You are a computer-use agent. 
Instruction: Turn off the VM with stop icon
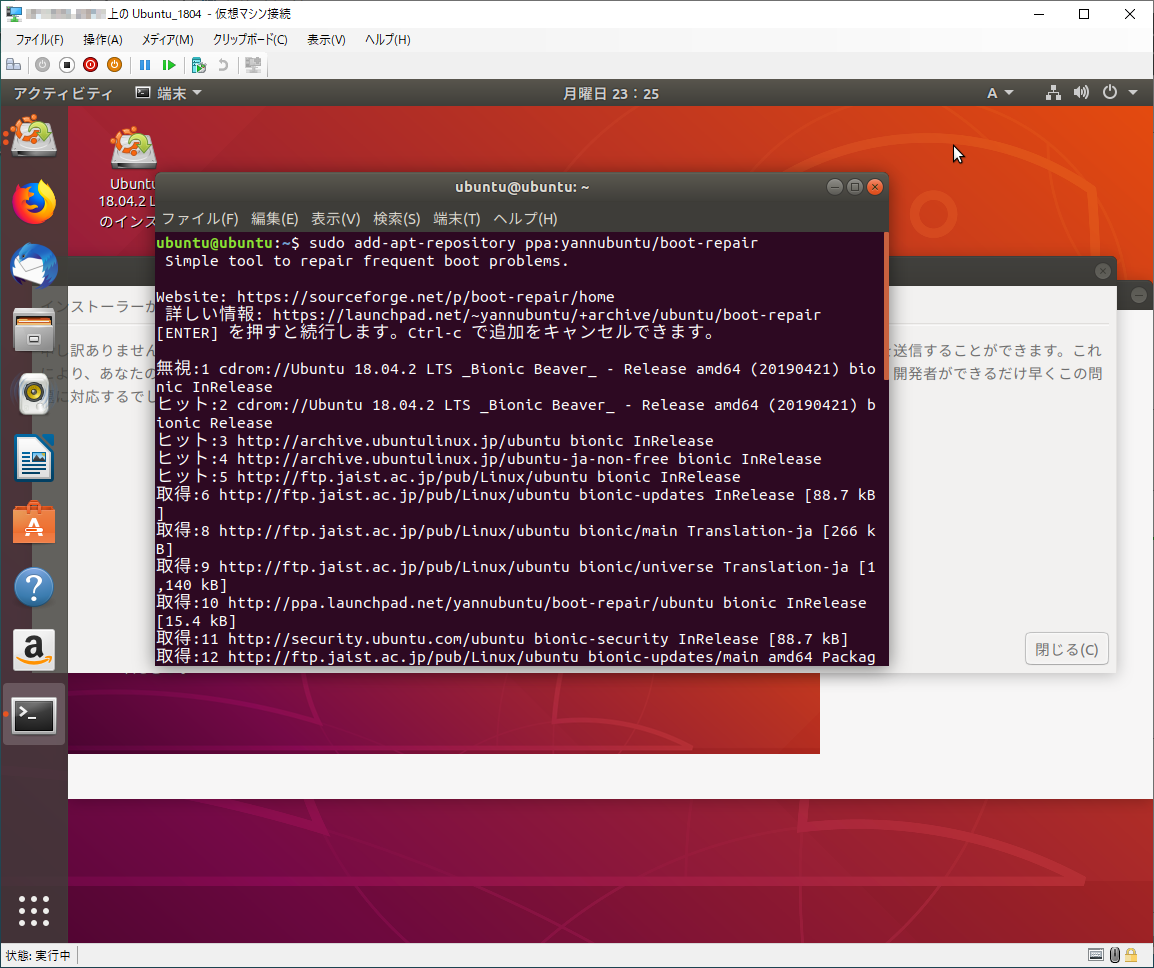[67, 65]
